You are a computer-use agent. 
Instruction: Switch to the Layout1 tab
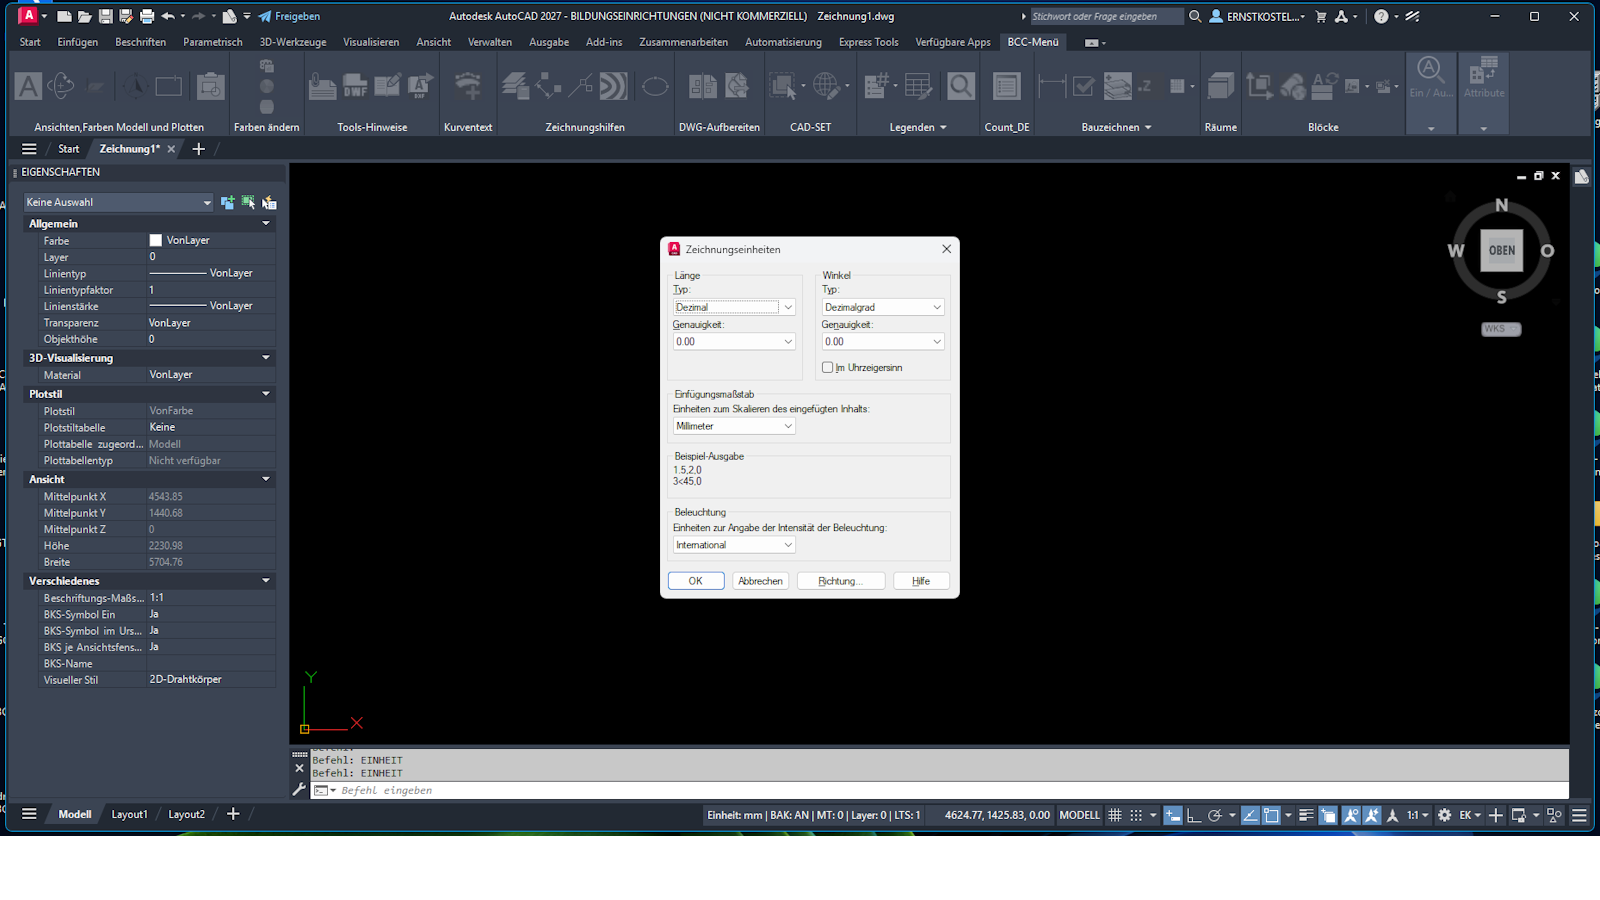point(129,814)
